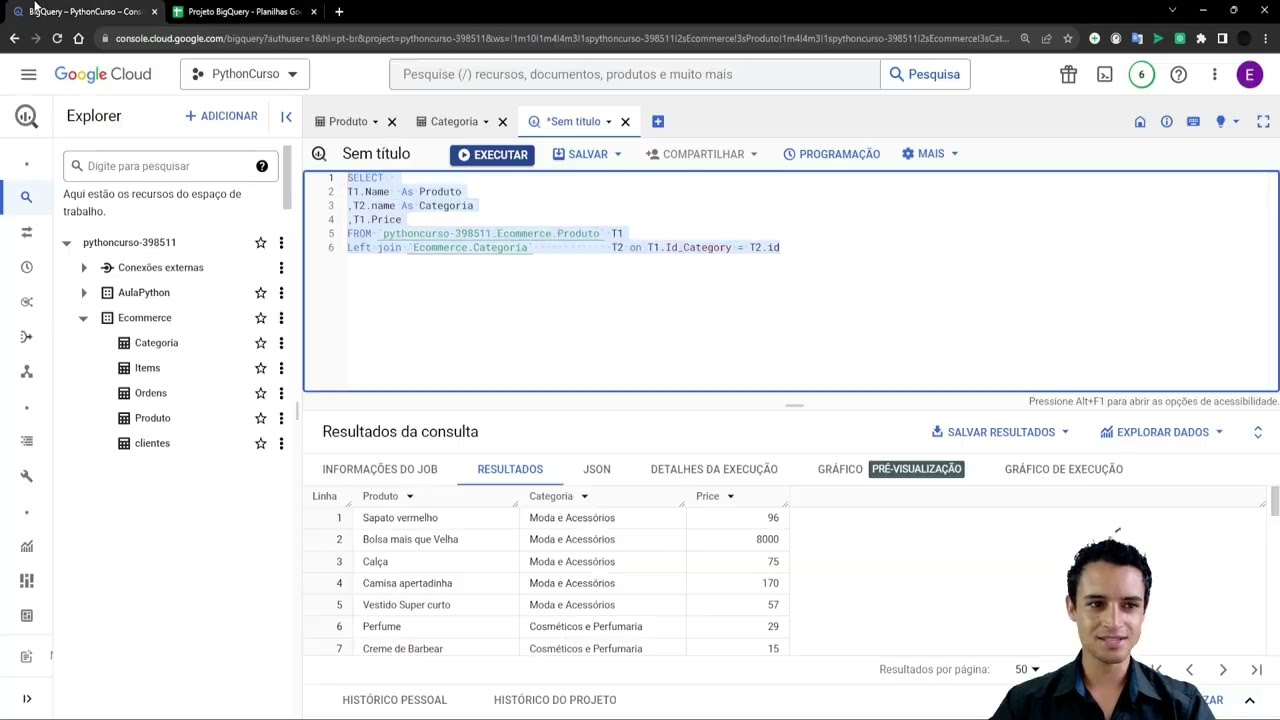
Task: Open keyboard shortcuts icon
Action: pos(1193,121)
